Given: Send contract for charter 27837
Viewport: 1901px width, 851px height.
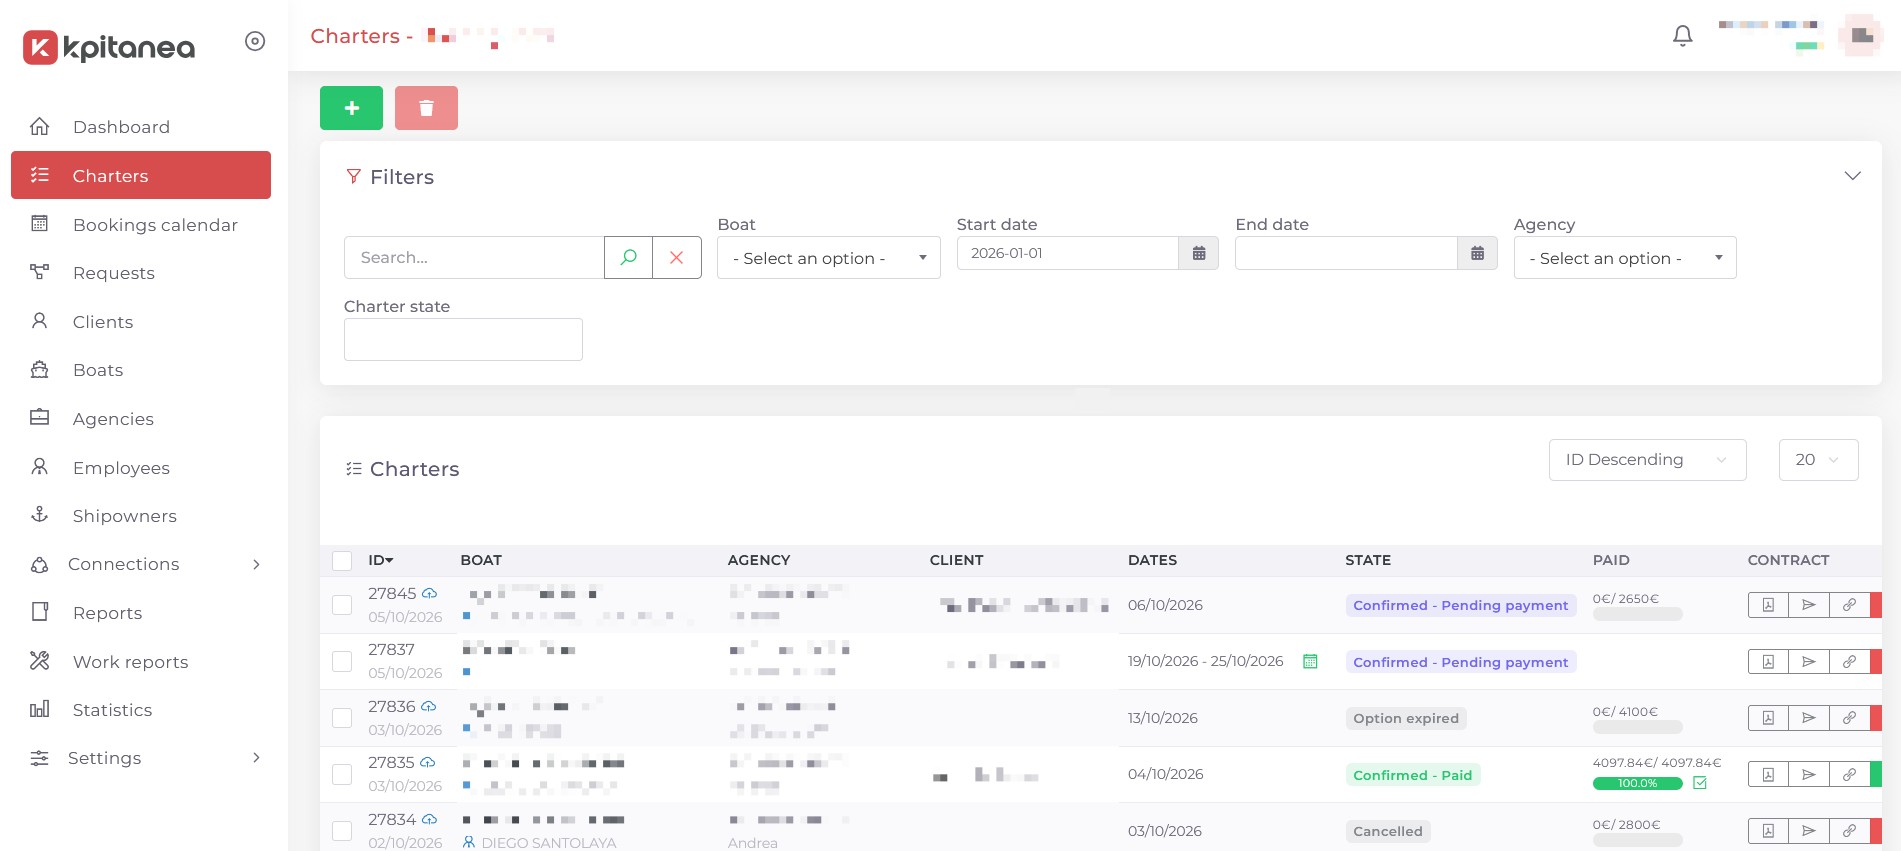Looking at the screenshot, I should (1809, 661).
